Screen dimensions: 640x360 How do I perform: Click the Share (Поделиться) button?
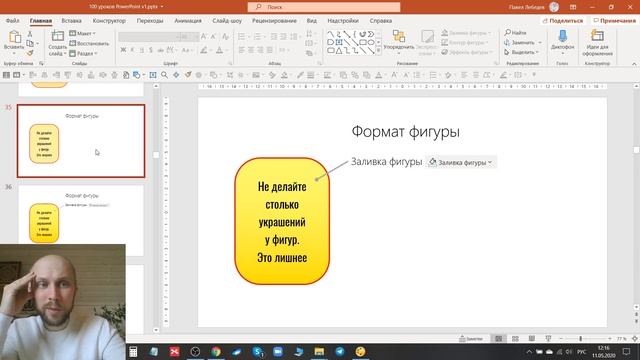pos(563,20)
